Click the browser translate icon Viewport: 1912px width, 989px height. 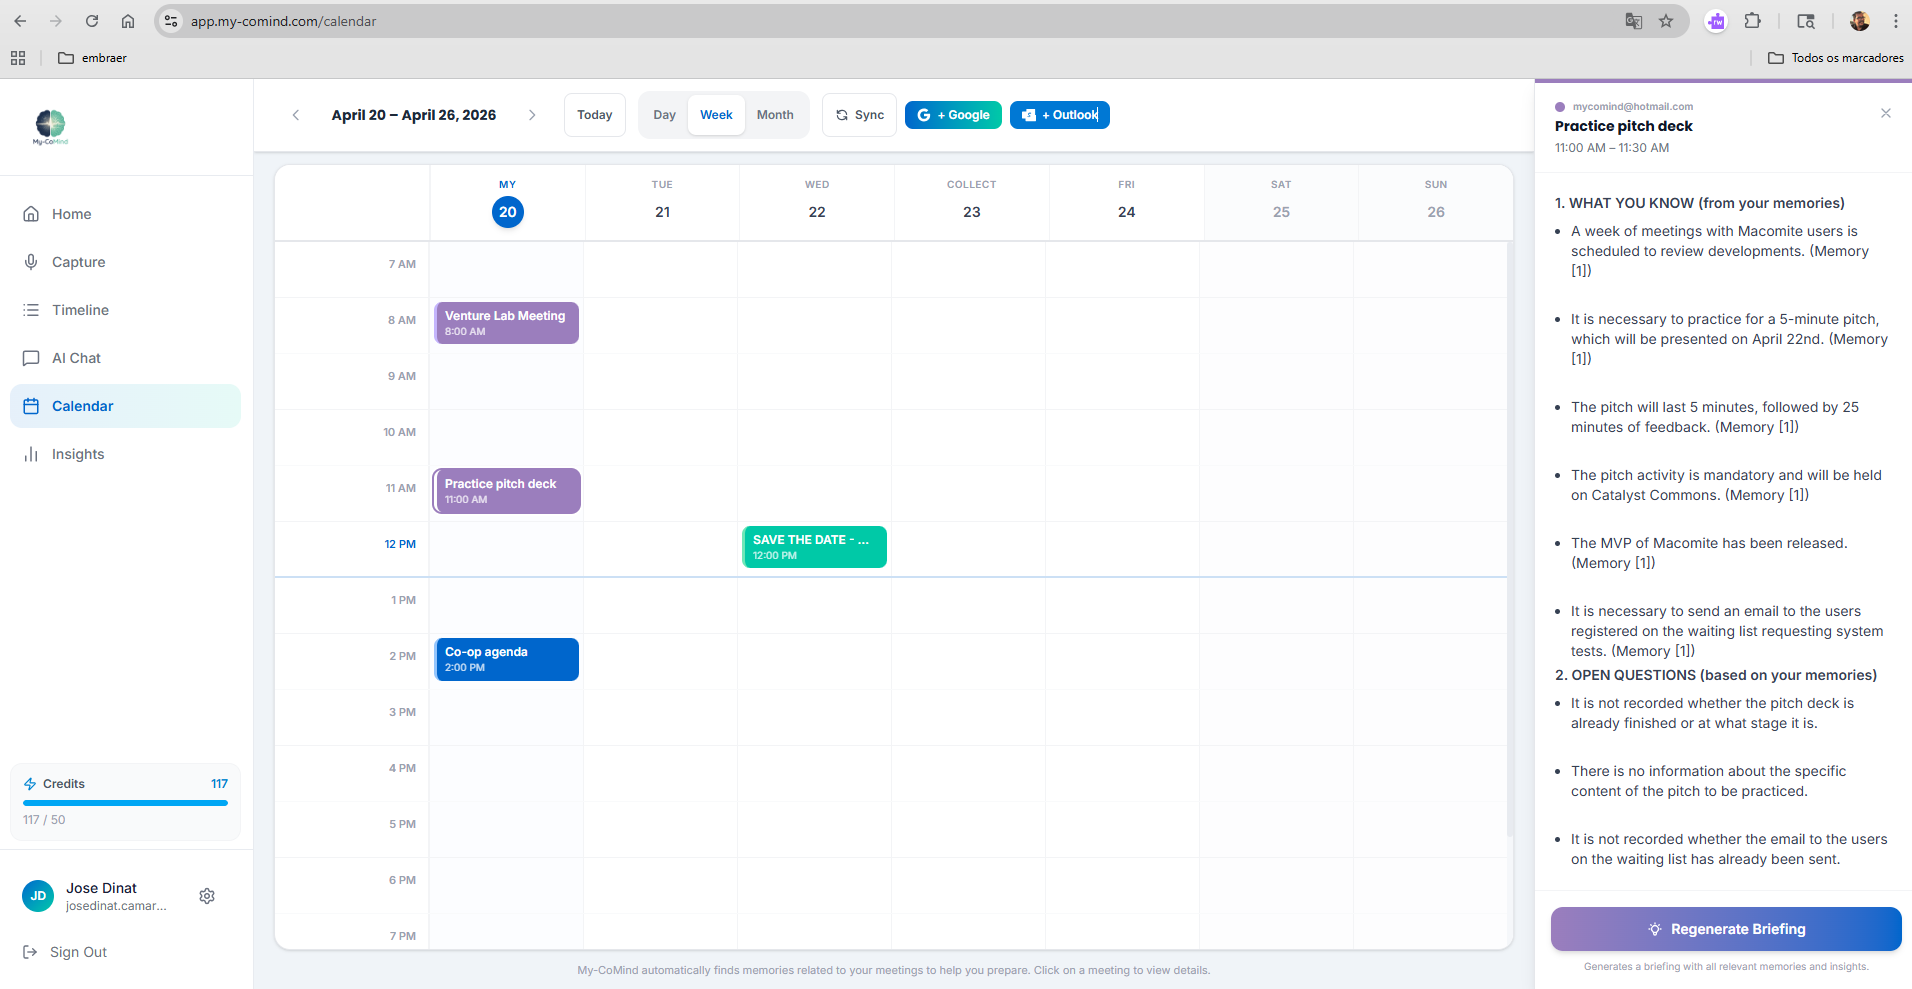click(x=1634, y=21)
